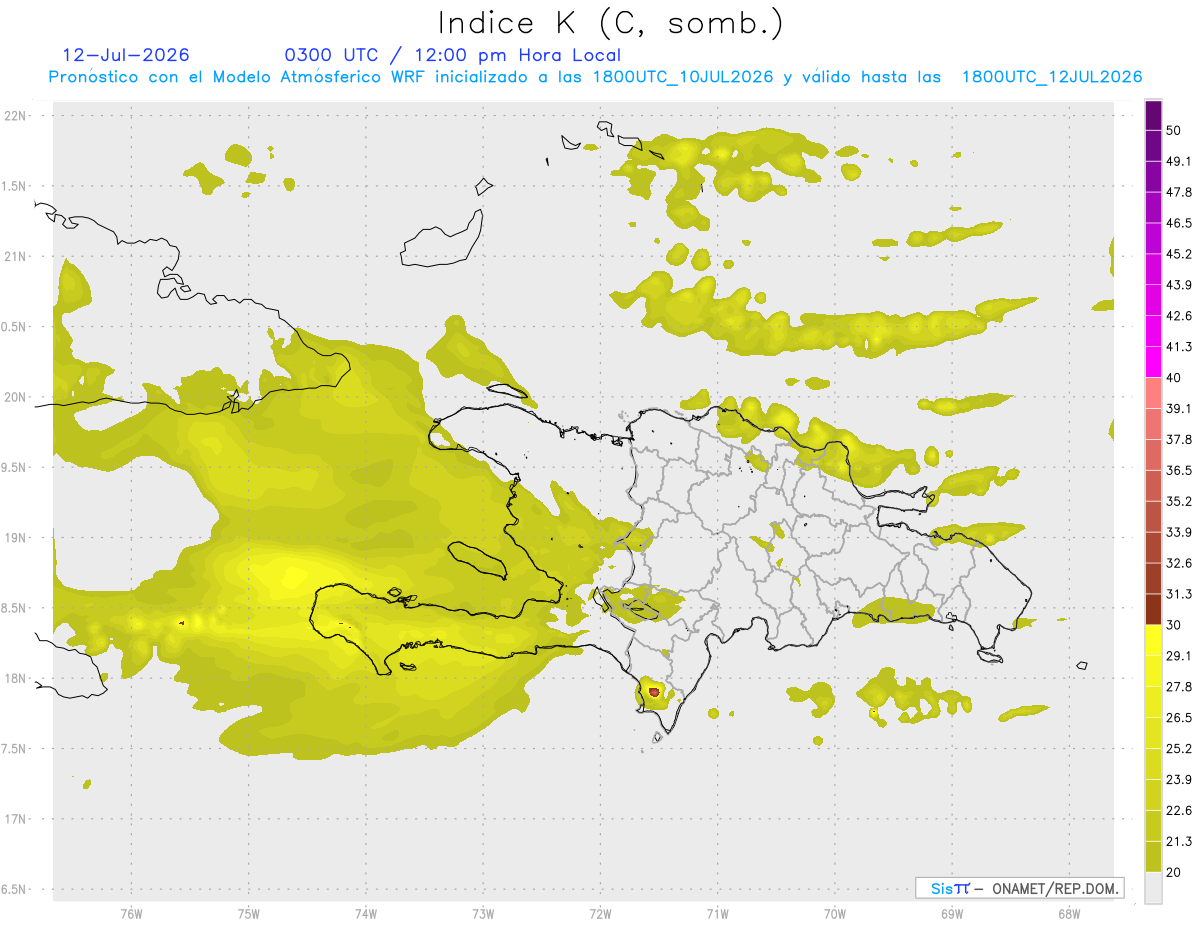Click the '69W' longitude axis label
This screenshot has width=1200, height=927.
pos(952,914)
